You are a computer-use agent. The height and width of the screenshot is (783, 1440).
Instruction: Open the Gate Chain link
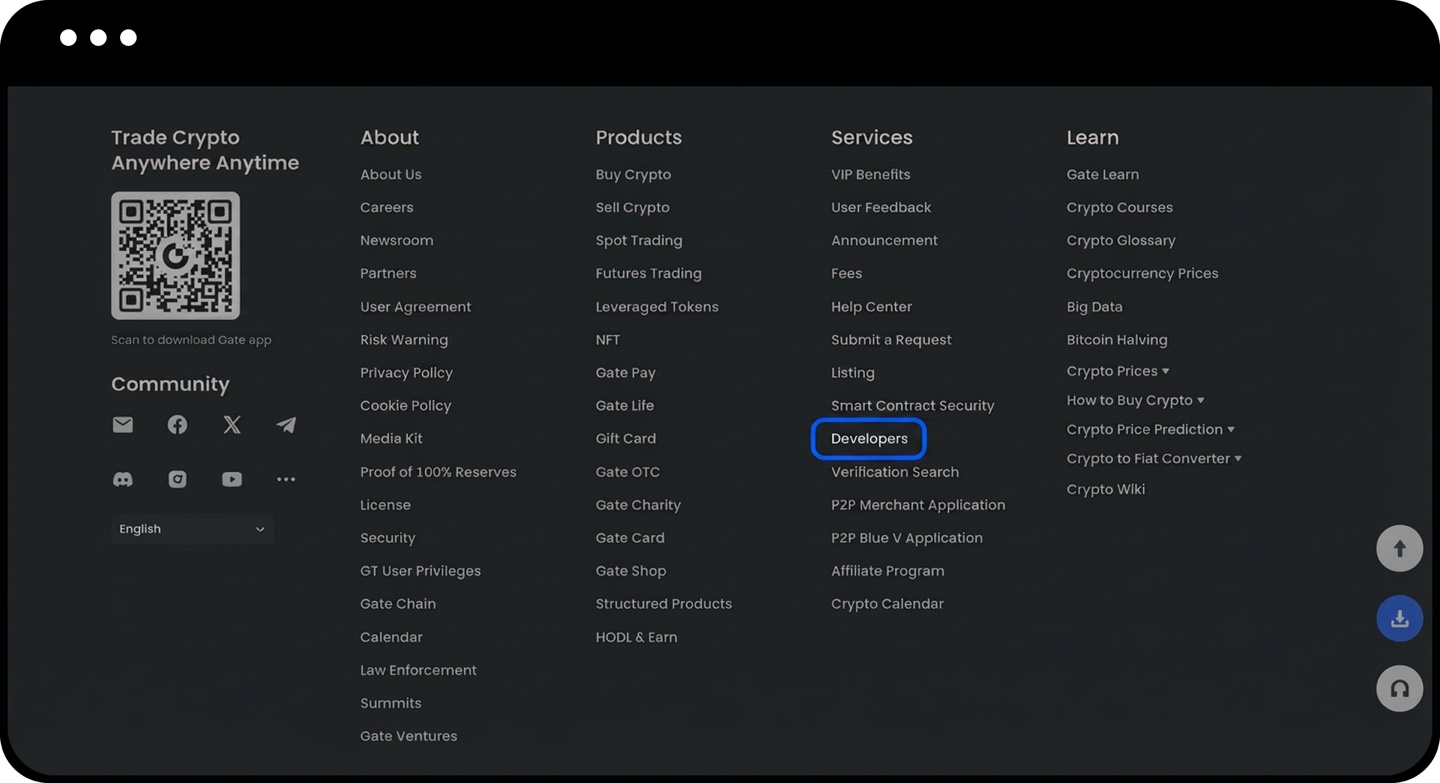click(x=398, y=604)
